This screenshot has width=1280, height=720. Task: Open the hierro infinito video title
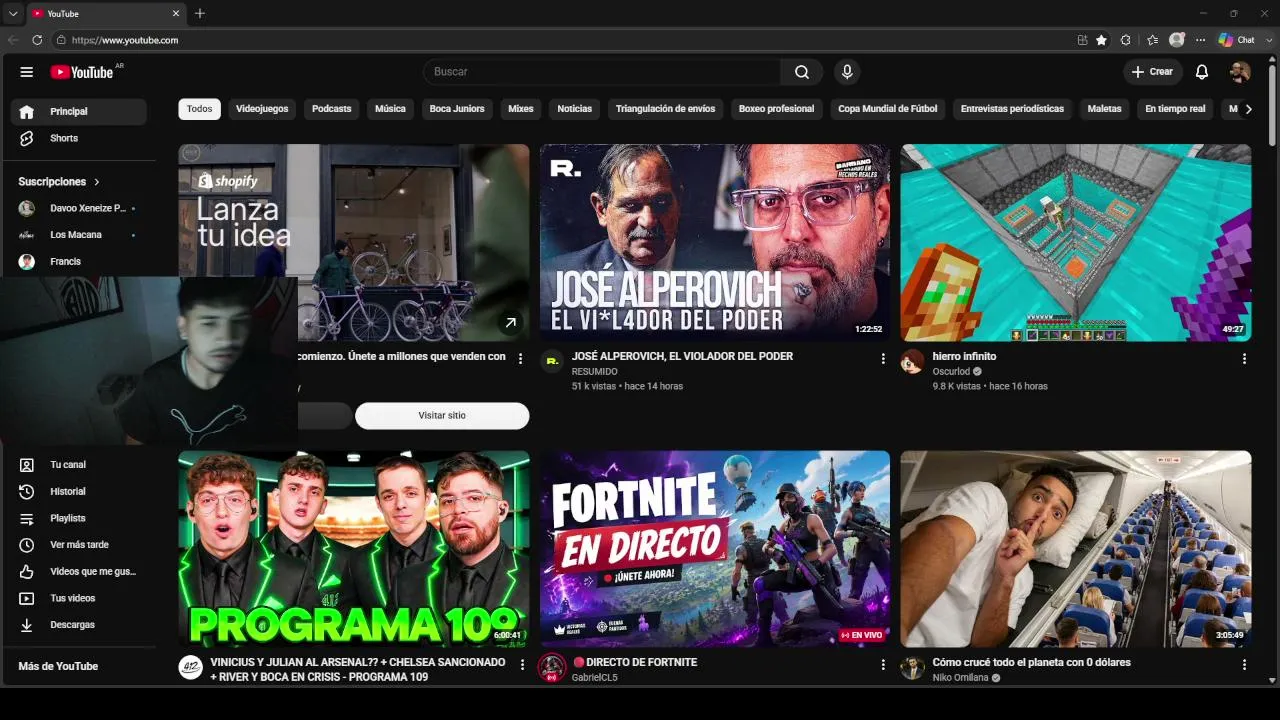tap(964, 356)
